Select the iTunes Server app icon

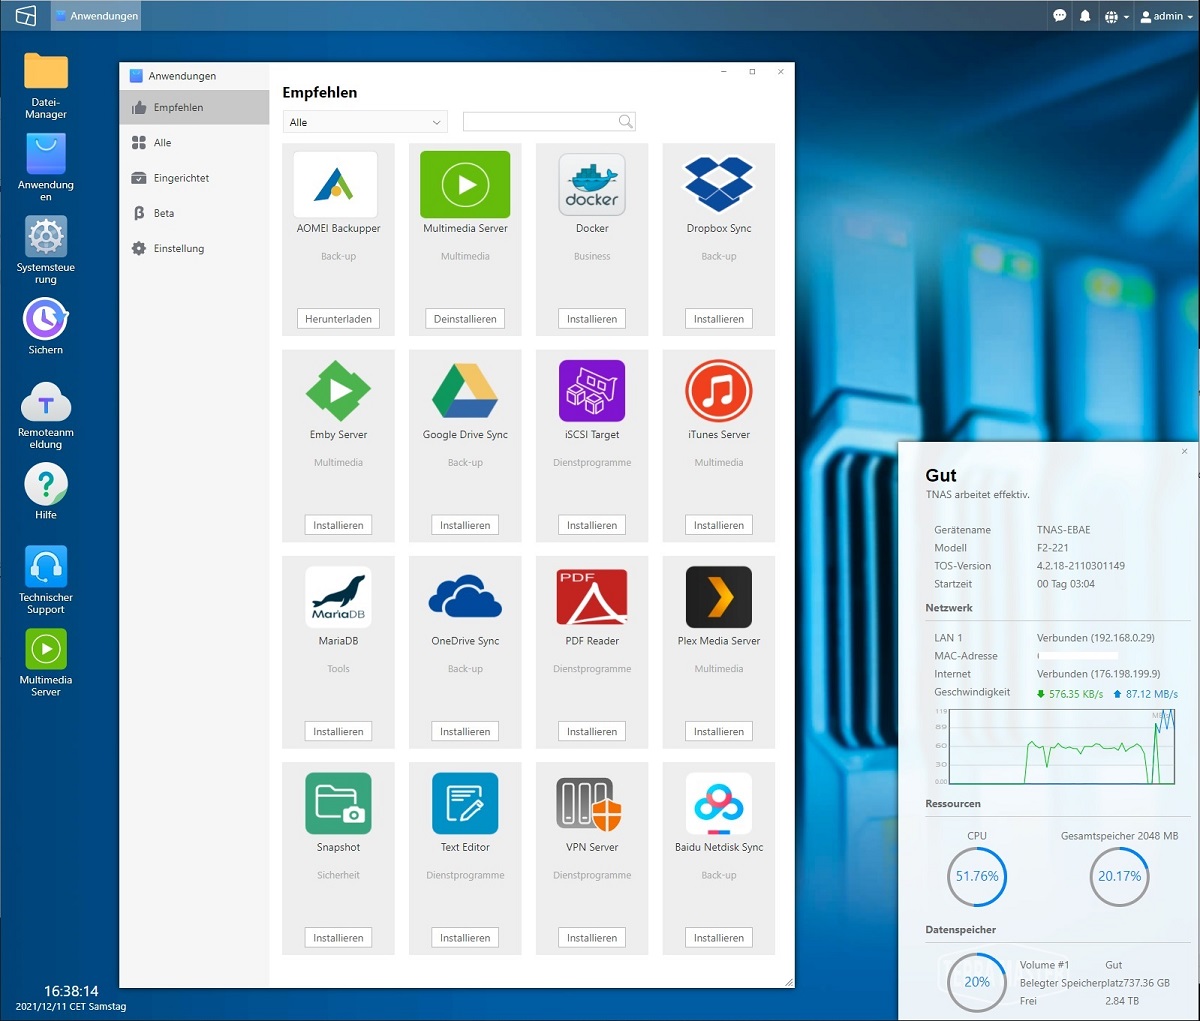[x=719, y=391]
